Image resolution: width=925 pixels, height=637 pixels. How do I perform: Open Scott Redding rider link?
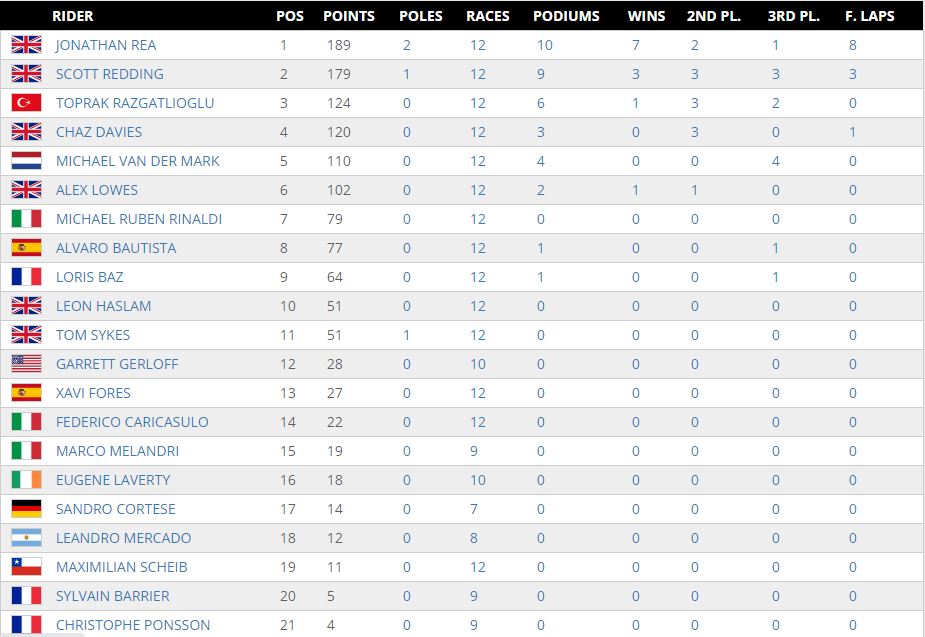(x=110, y=74)
